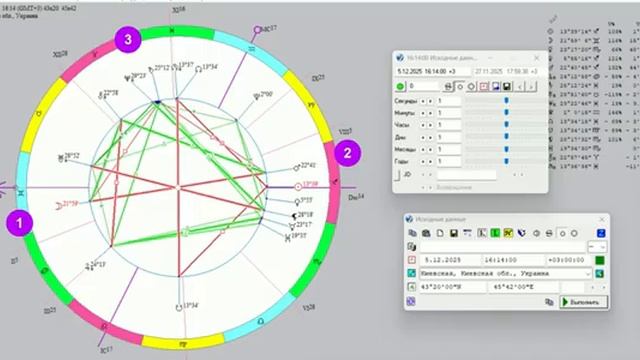Click the printer icon in Исходные данные toolbar
Image resolution: width=640 pixels, height=360 pixels.
(x=549, y=233)
